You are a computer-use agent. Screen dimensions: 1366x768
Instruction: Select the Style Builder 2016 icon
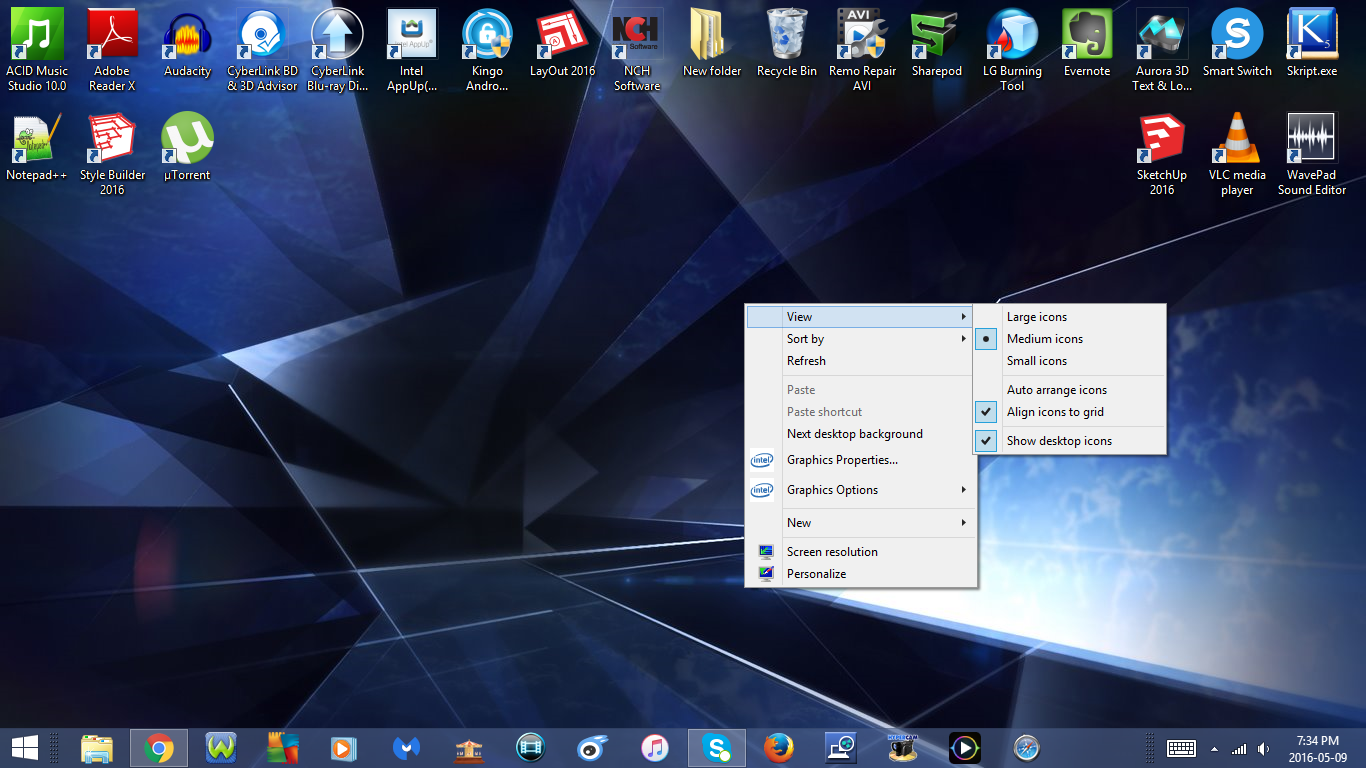coord(112,154)
